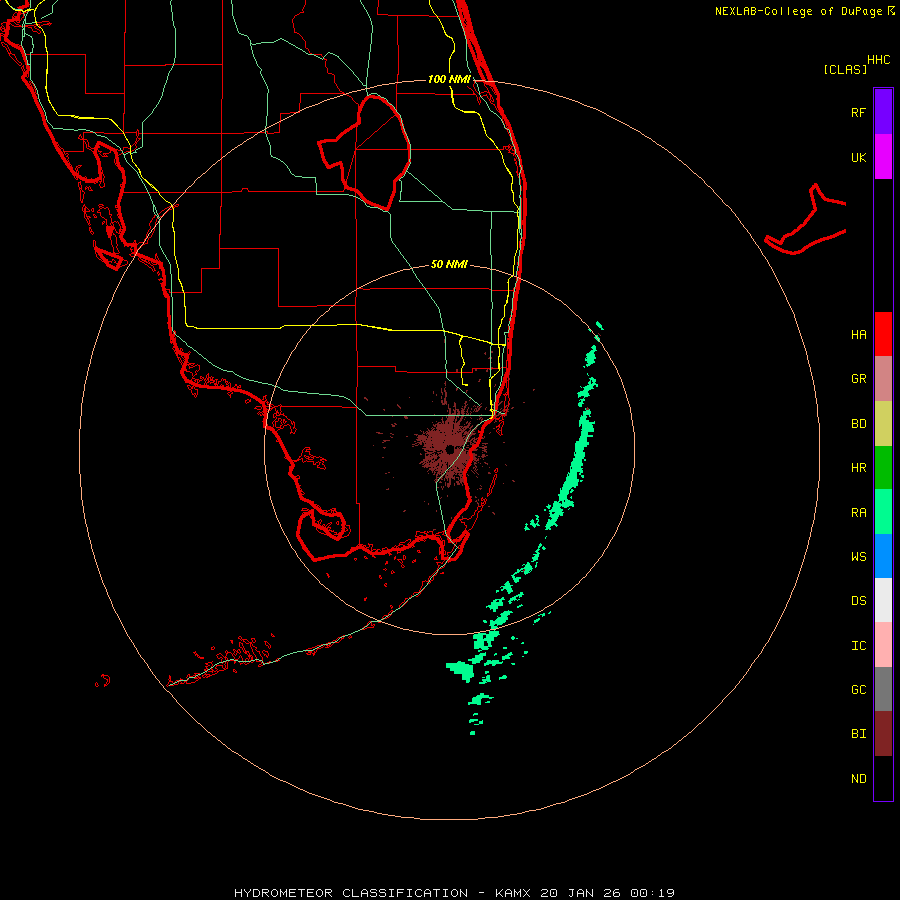Click the '100 NMI' range ring label
The height and width of the screenshot is (900, 900).
click(x=449, y=79)
